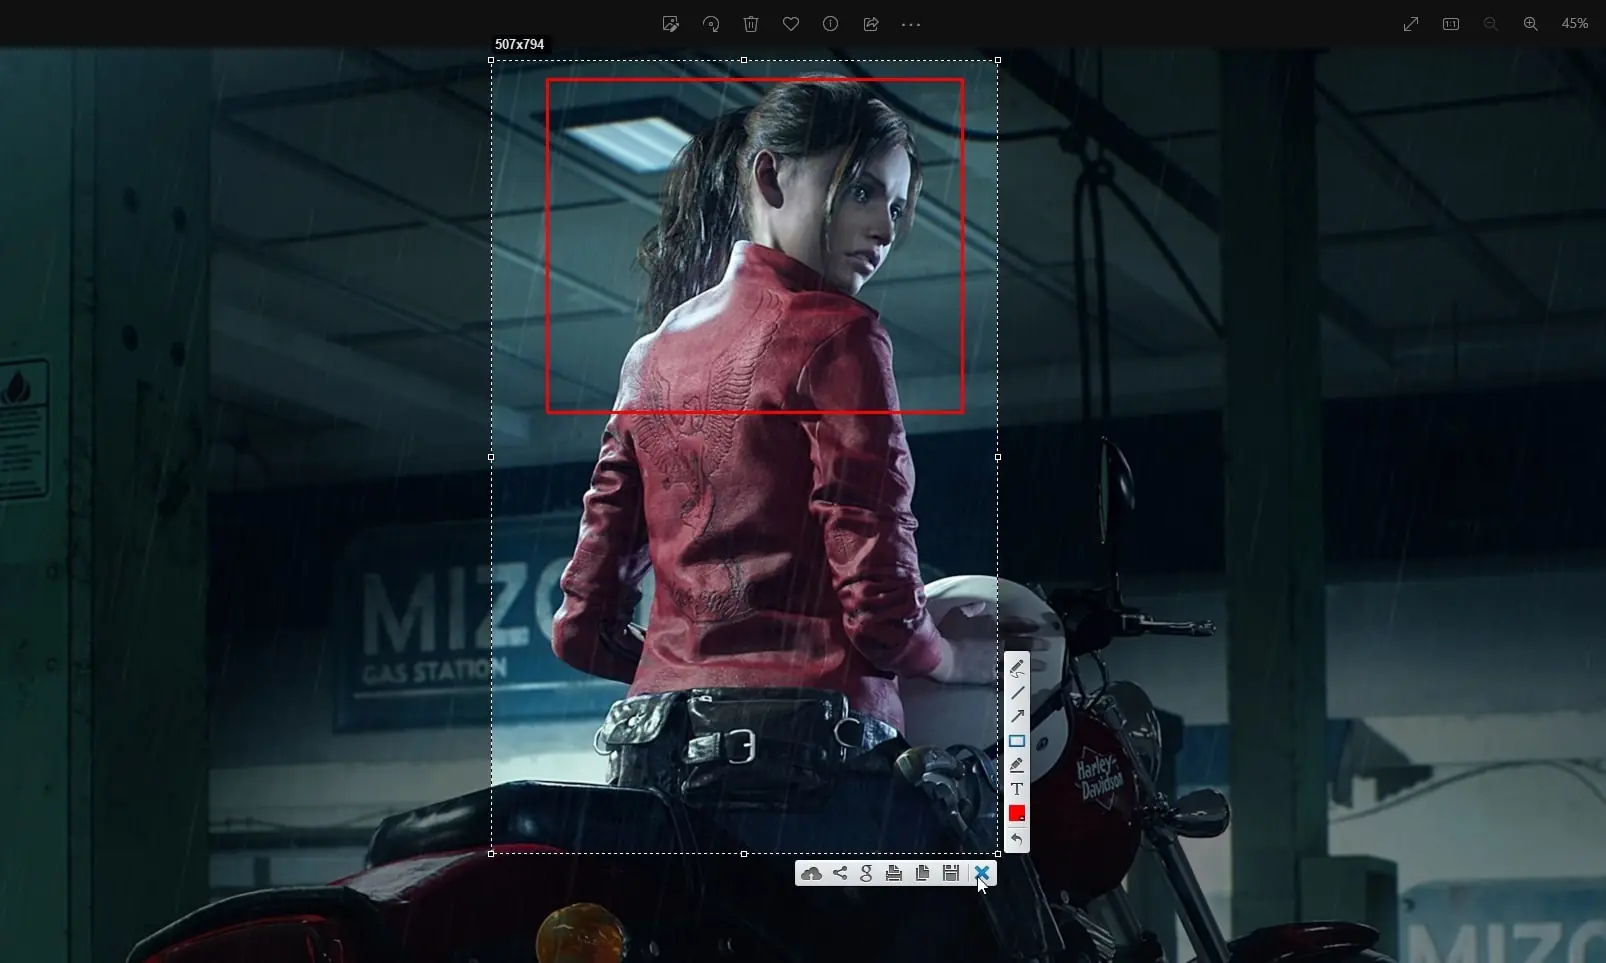The image size is (1606, 963).
Task: Open the Photos edit image tool
Action: click(671, 24)
